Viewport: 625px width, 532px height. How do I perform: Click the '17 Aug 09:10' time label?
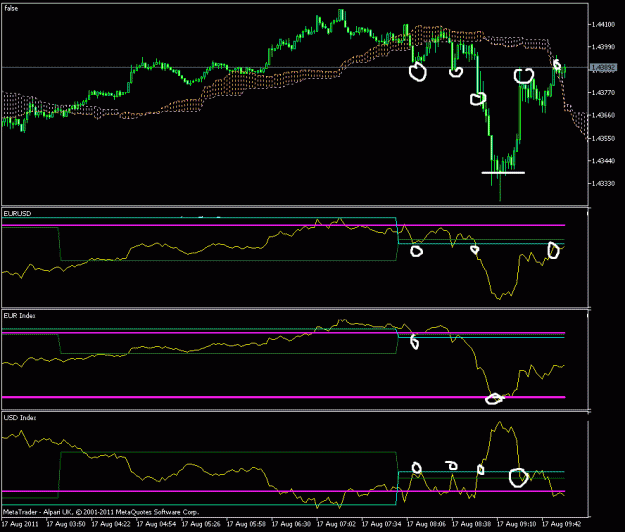tap(516, 524)
